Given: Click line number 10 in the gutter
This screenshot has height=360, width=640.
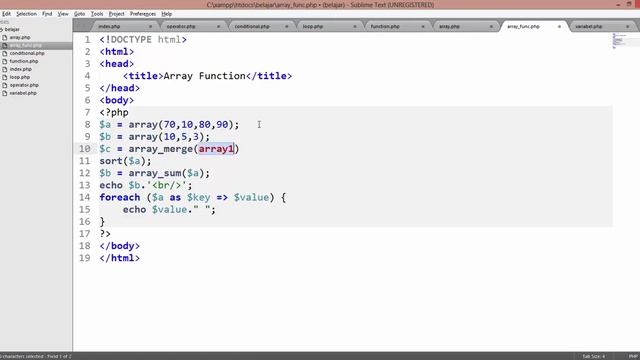Looking at the screenshot, I should (x=84, y=149).
